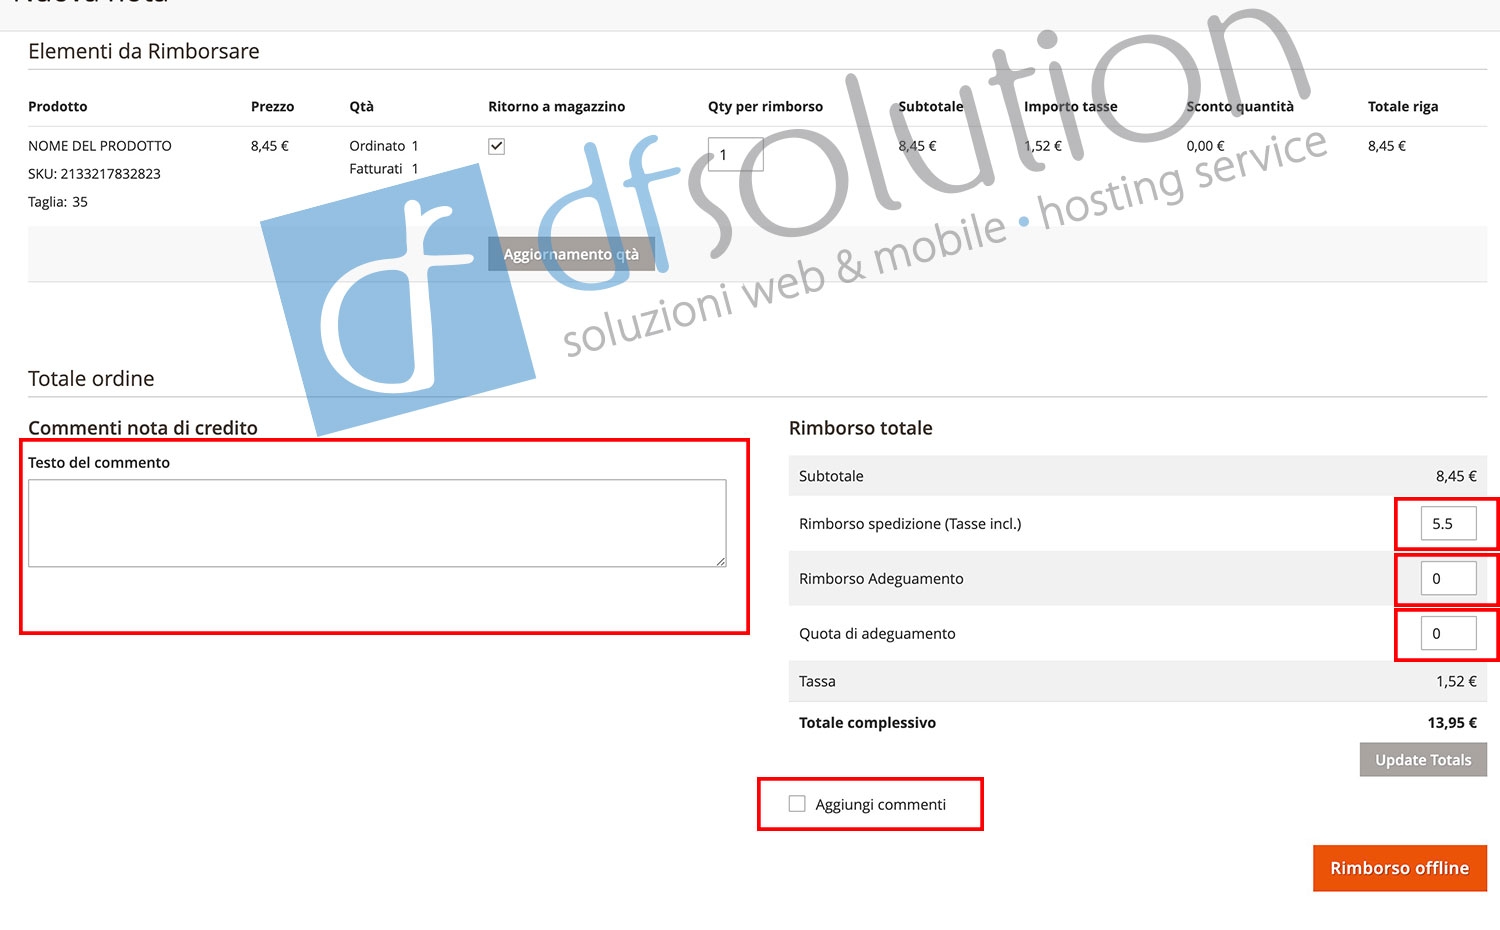Click the Testo del commento label
The width and height of the screenshot is (1500, 930).
pyautogui.click(x=99, y=462)
